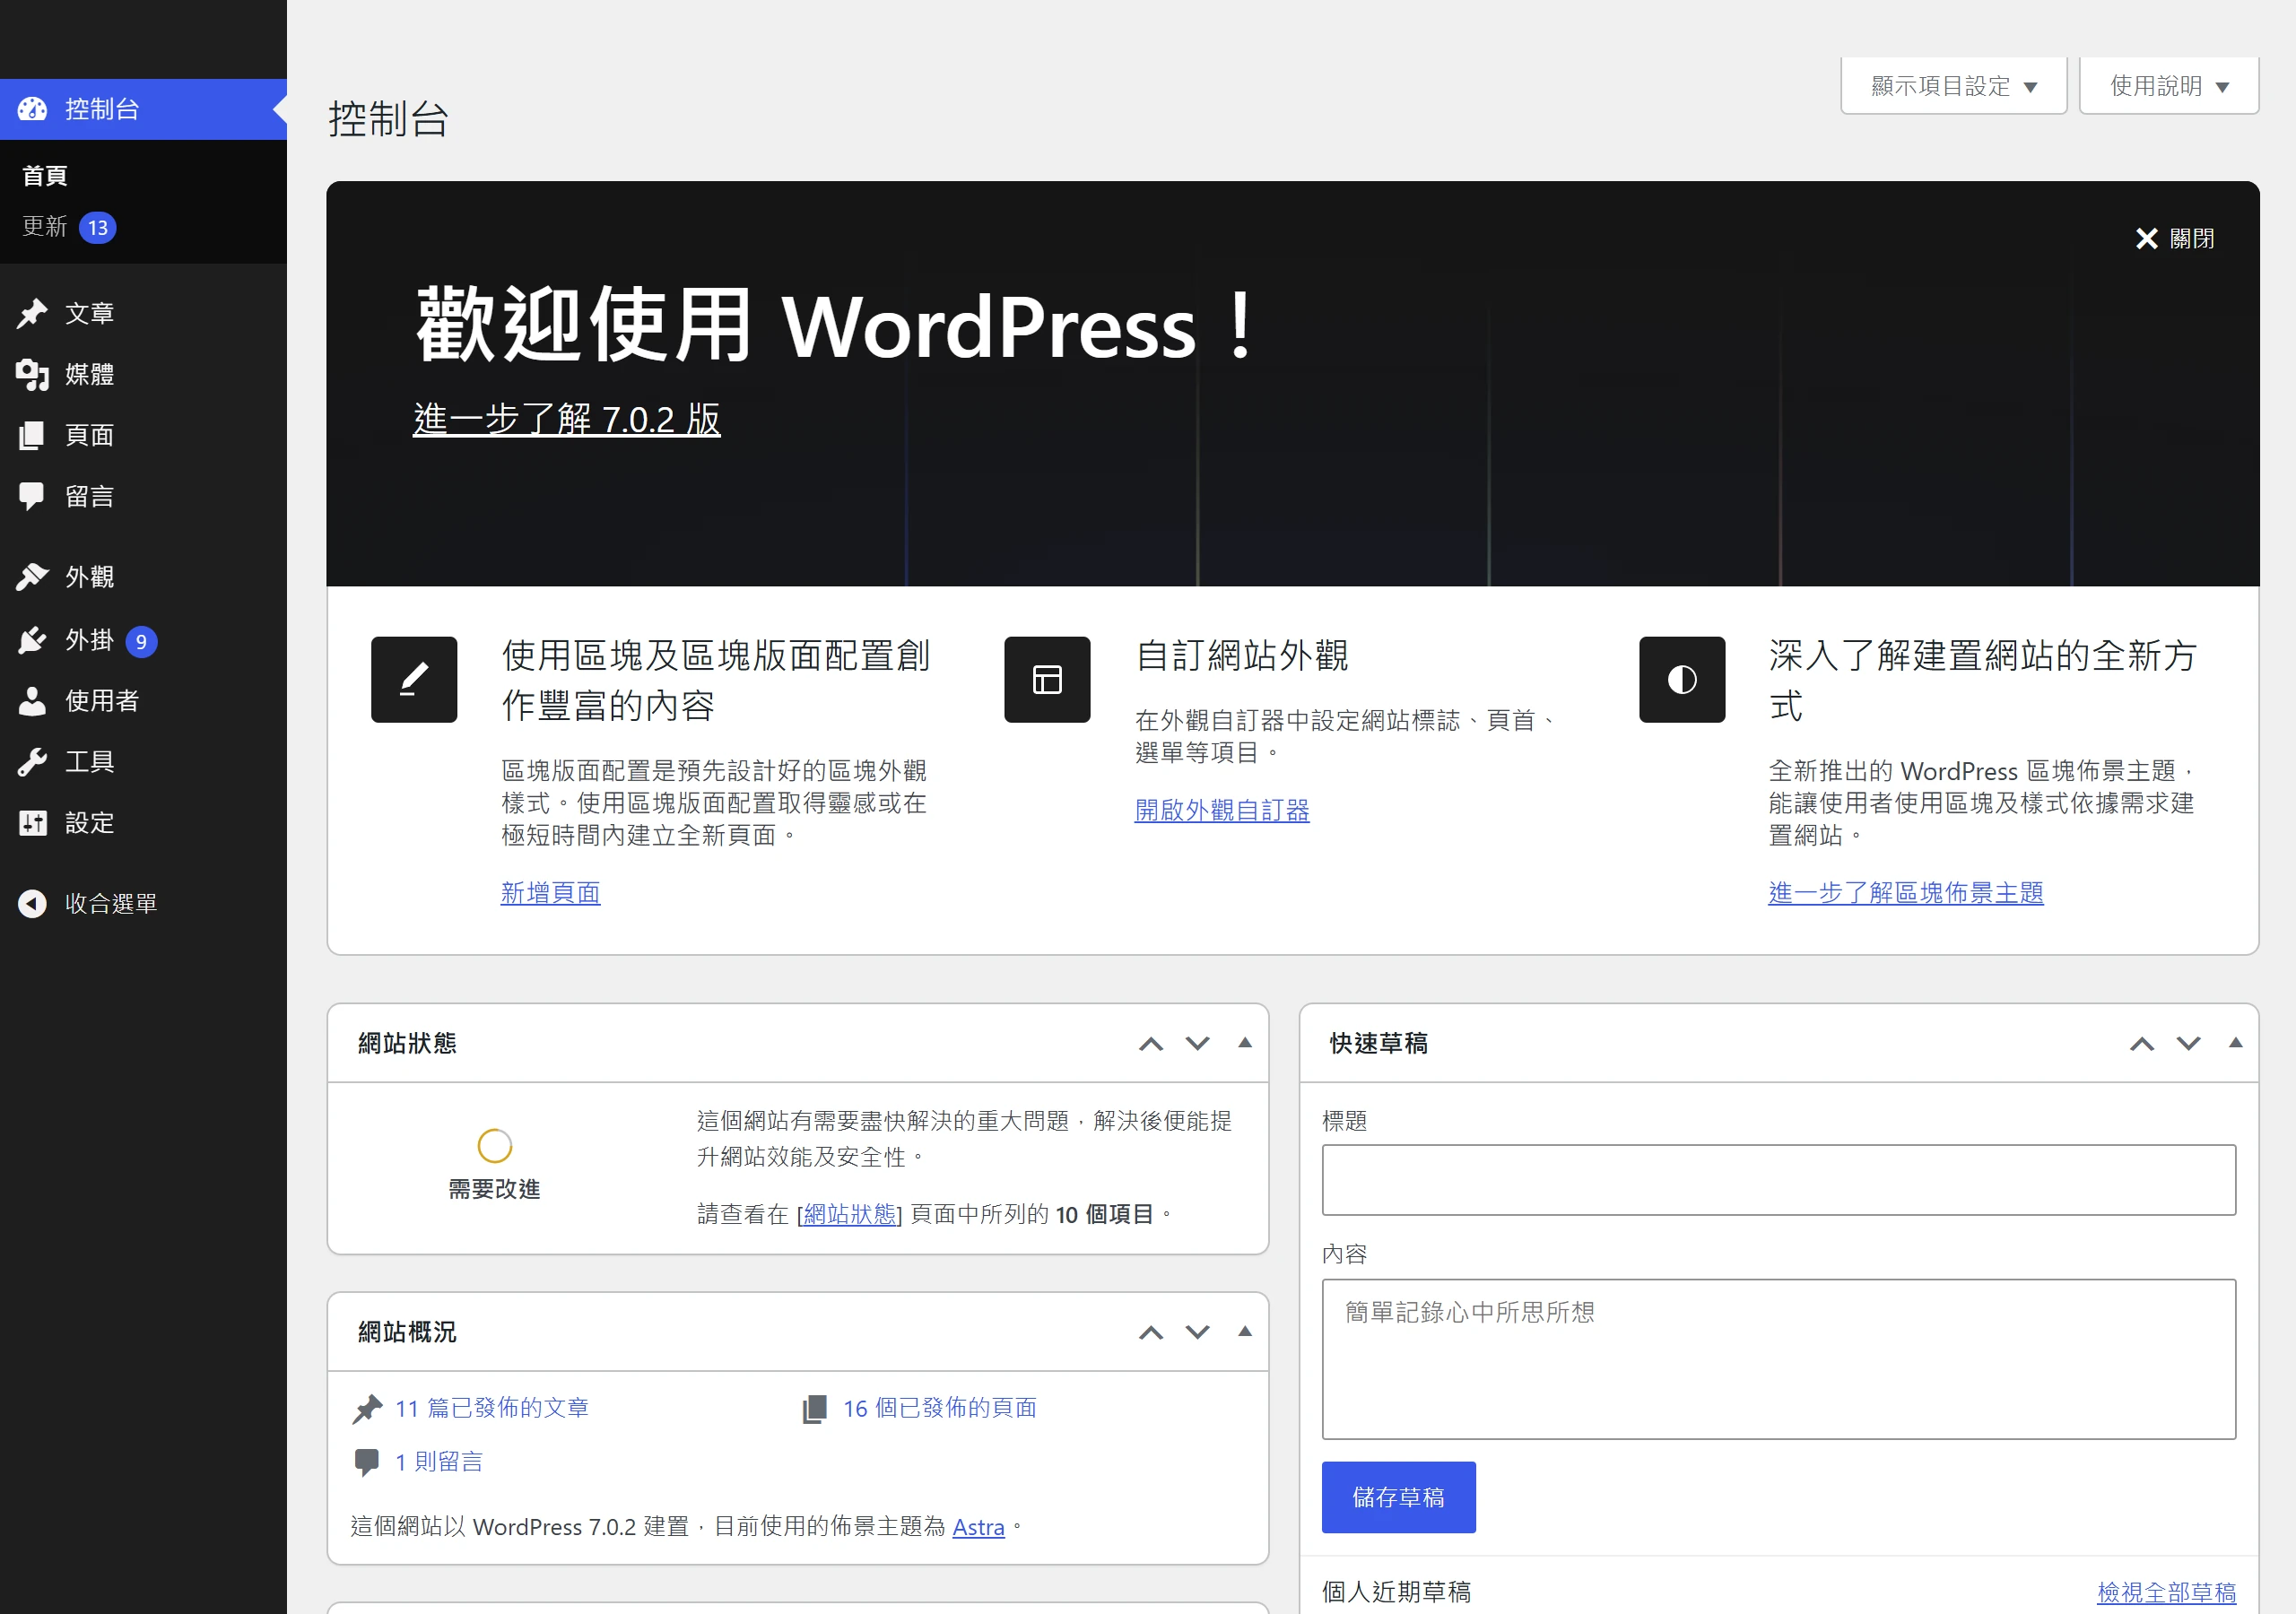This screenshot has height=1614, width=2296.
Task: Click the comment icon beside 1 則留言
Action: pyautogui.click(x=367, y=1462)
